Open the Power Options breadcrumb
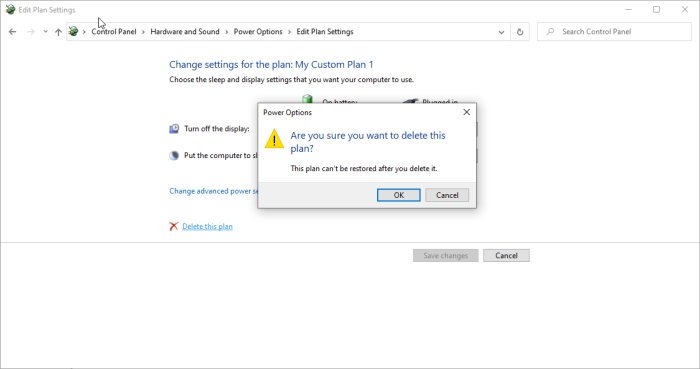Viewport: 700px width, 369px height. pos(258,32)
